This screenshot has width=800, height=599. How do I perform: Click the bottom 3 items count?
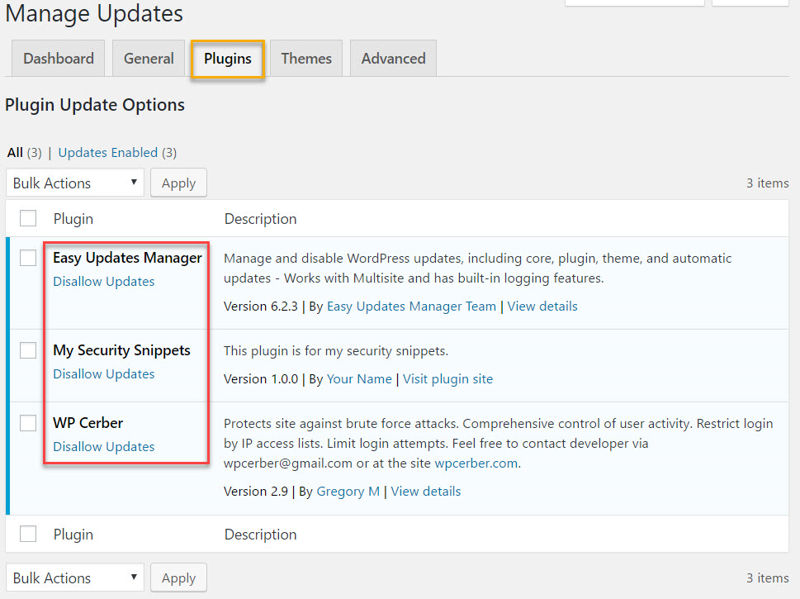(767, 578)
